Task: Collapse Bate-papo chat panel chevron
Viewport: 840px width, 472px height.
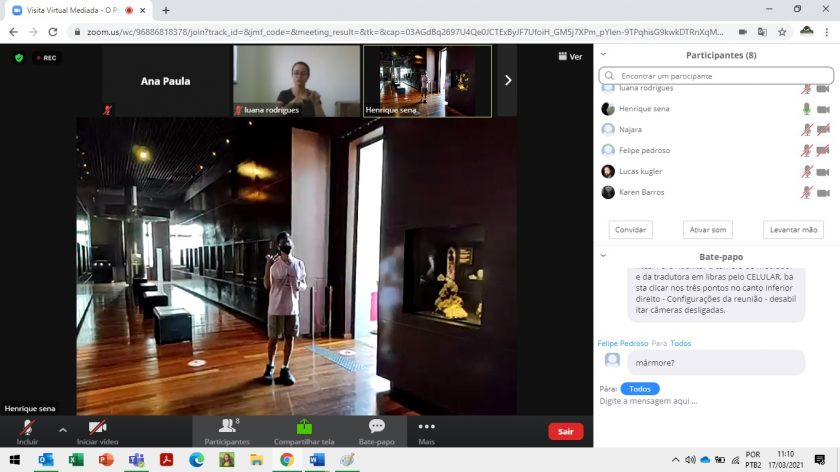Action: click(603, 256)
